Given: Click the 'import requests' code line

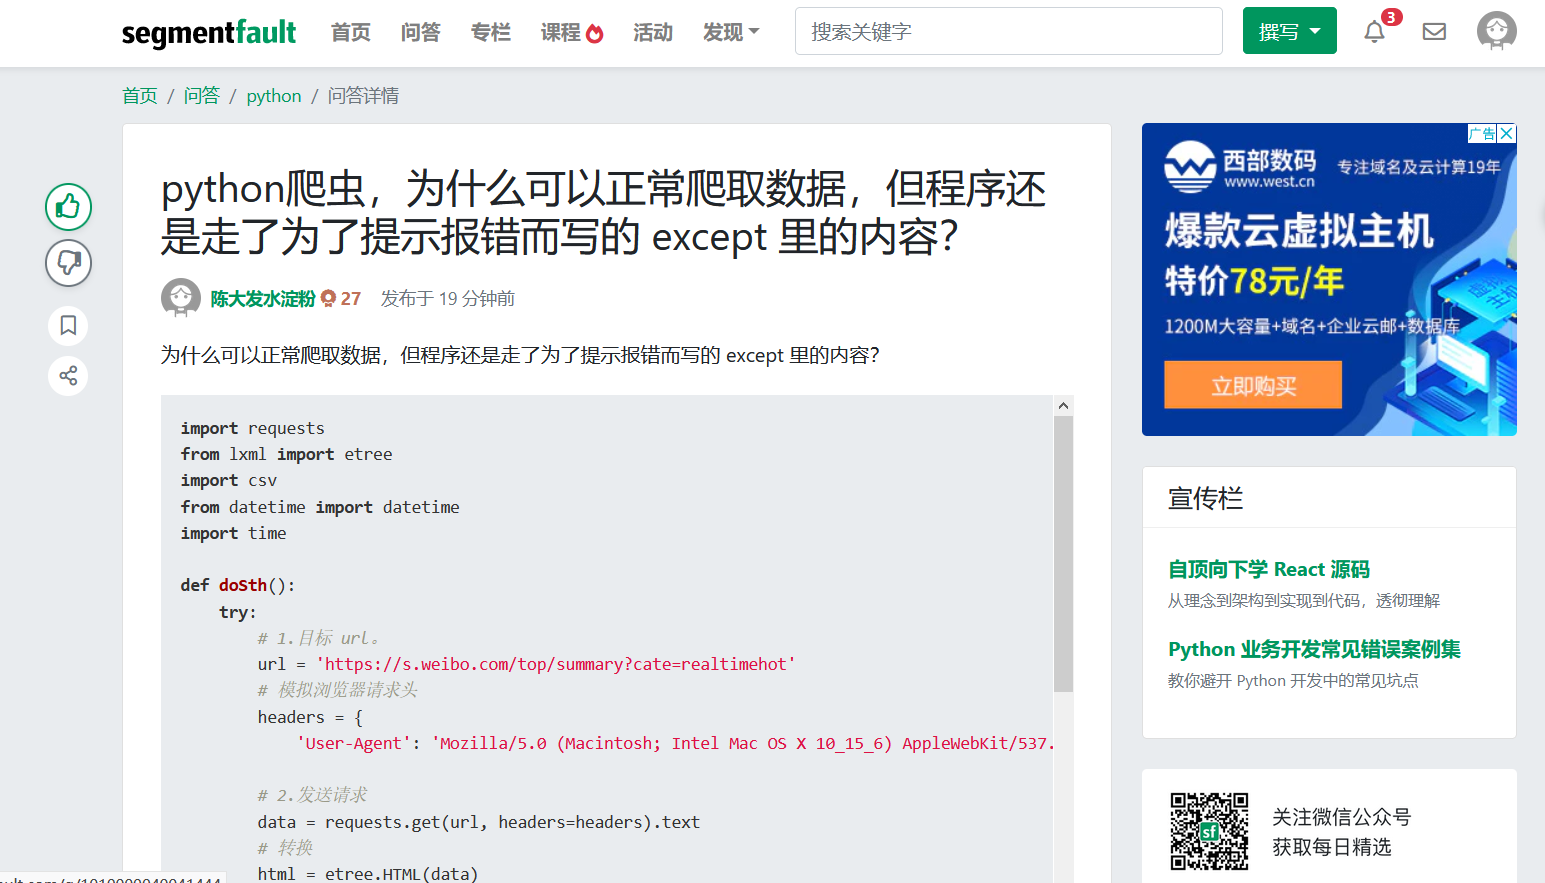Looking at the screenshot, I should point(253,428).
